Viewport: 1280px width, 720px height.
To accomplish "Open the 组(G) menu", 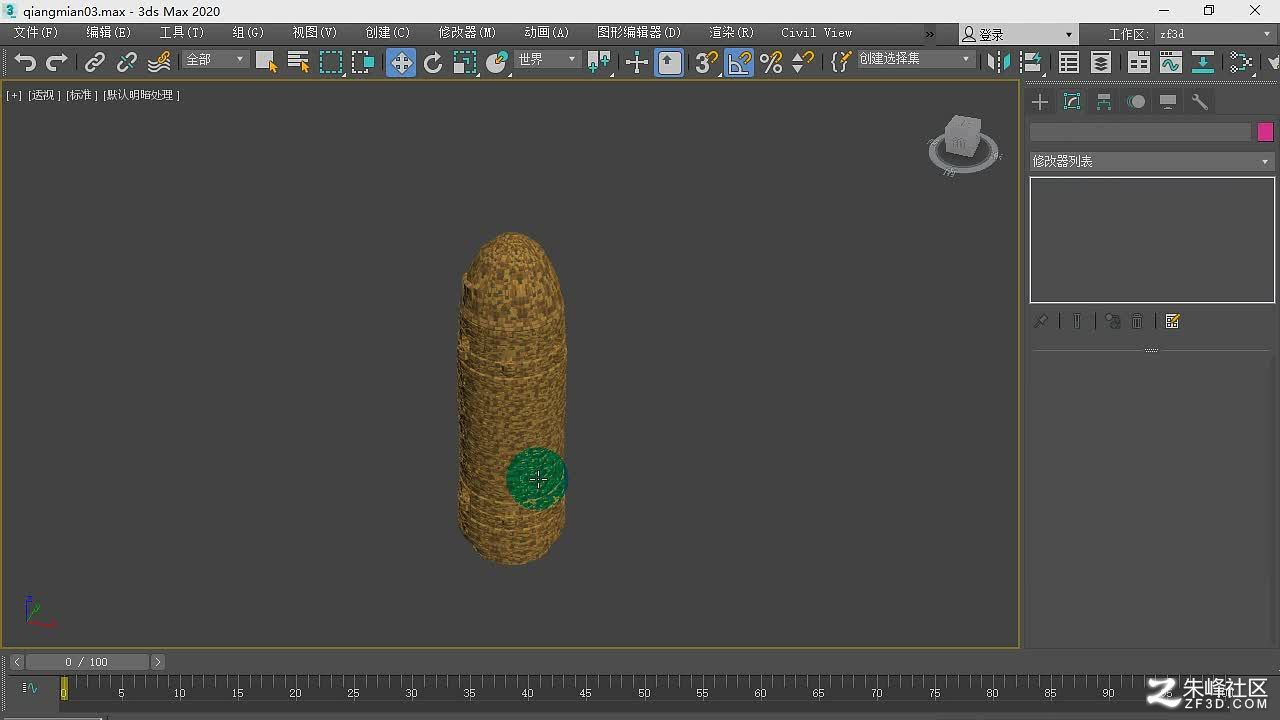I will tap(248, 33).
